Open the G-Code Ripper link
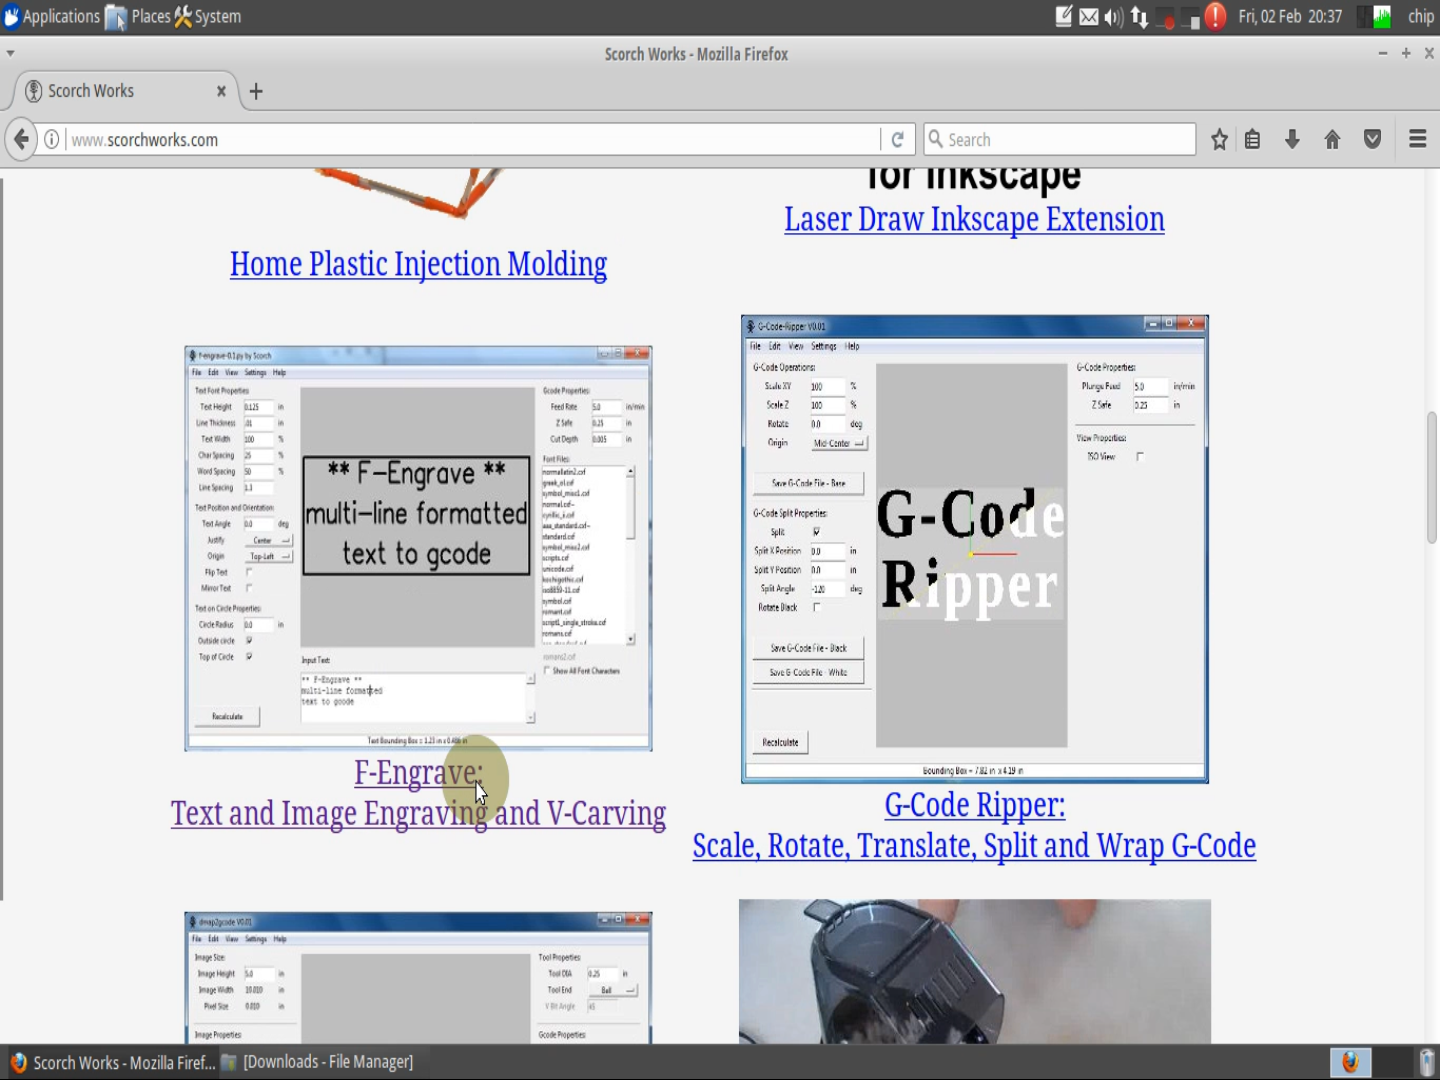 tap(974, 804)
